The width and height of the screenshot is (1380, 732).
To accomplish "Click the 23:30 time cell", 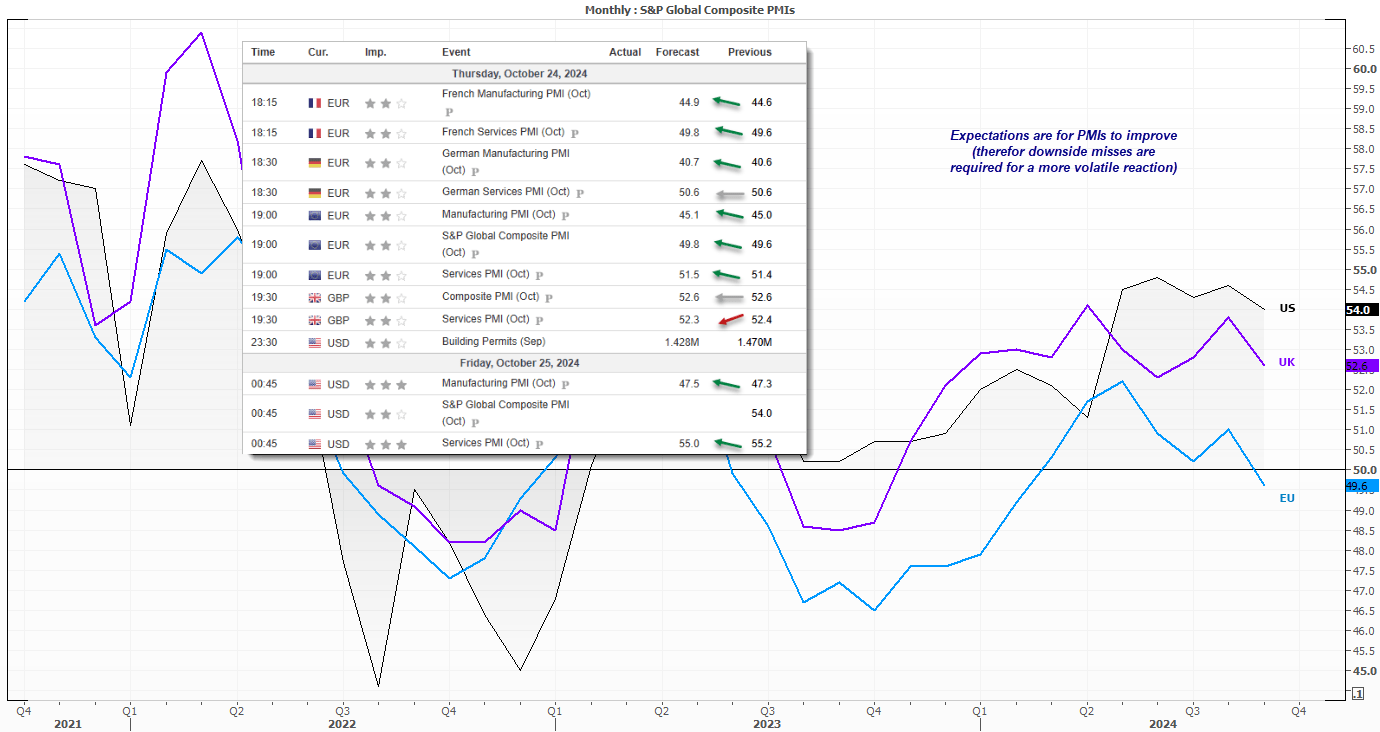I will [x=264, y=342].
